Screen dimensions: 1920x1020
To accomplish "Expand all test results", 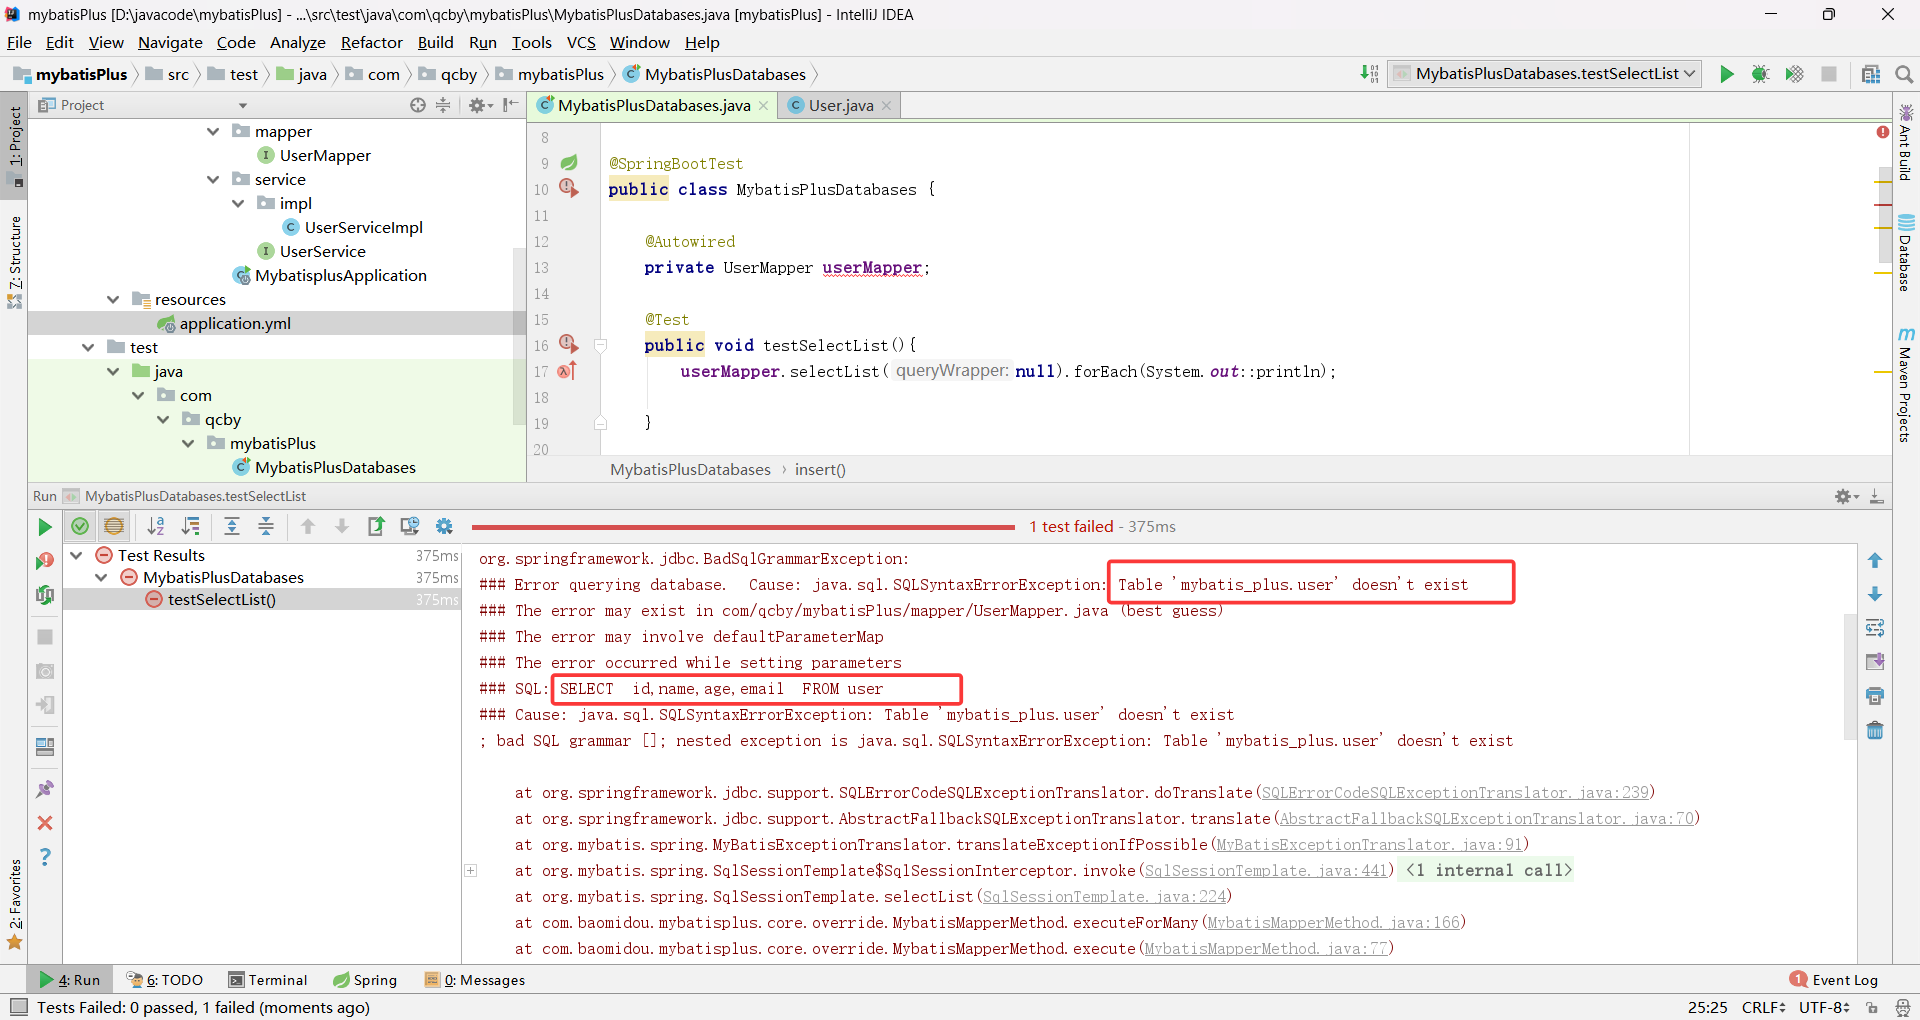I will click(232, 526).
